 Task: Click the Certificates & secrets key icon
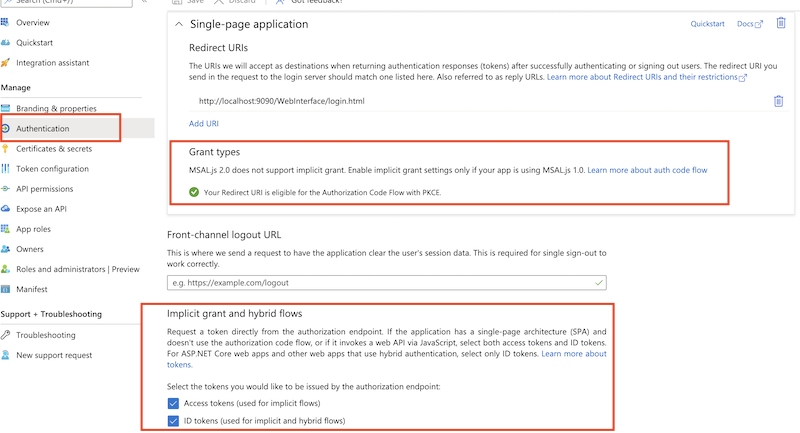[5, 148]
